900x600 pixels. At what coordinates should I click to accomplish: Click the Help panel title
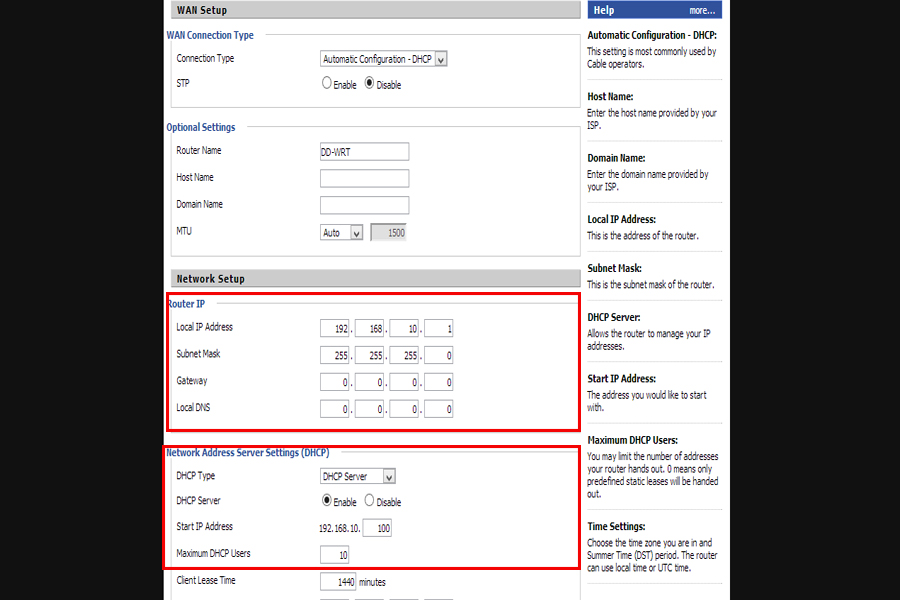(x=604, y=10)
